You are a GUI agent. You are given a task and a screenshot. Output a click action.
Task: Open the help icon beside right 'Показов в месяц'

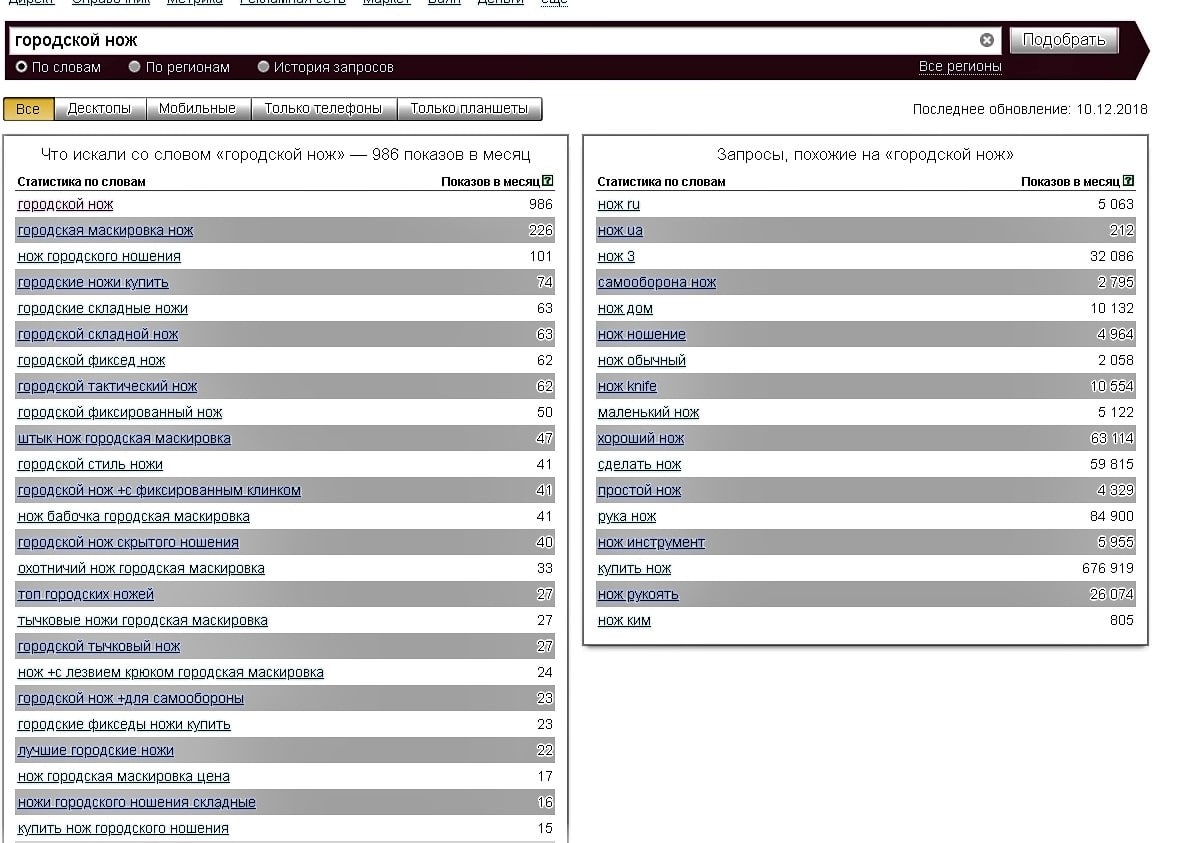pos(1128,181)
